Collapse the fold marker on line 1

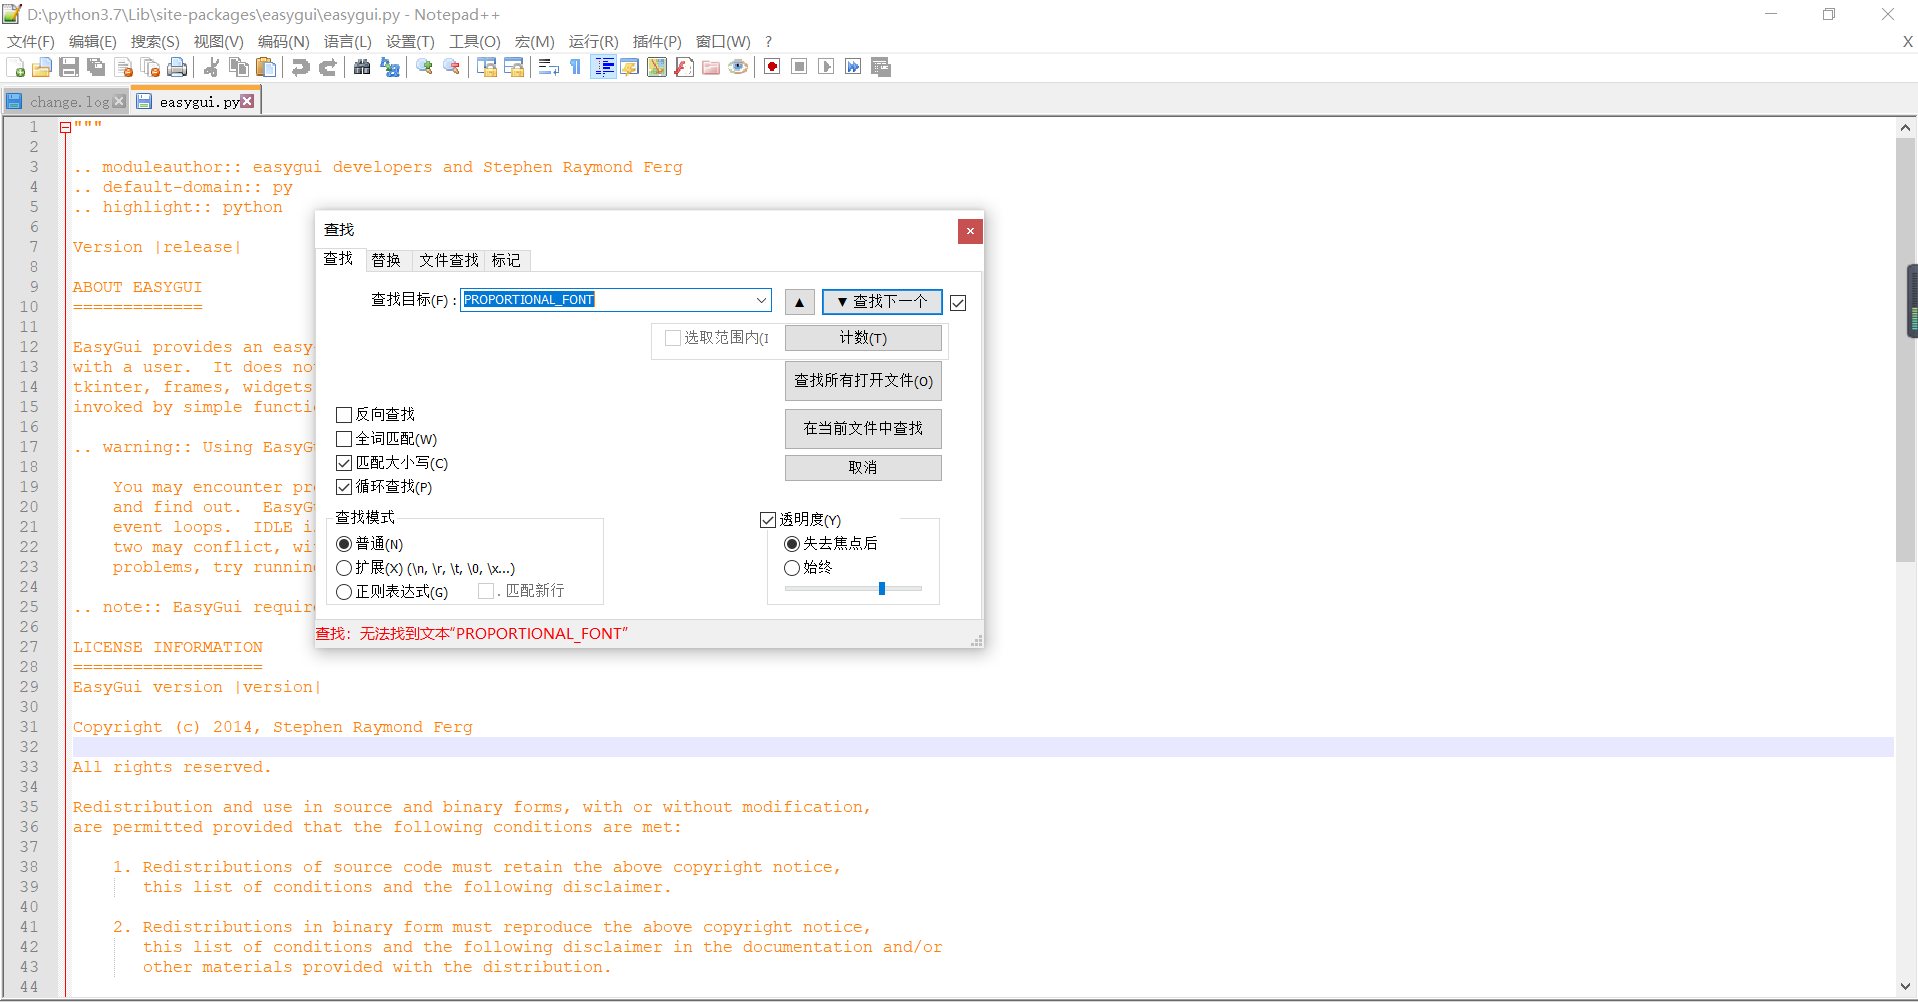[65, 127]
